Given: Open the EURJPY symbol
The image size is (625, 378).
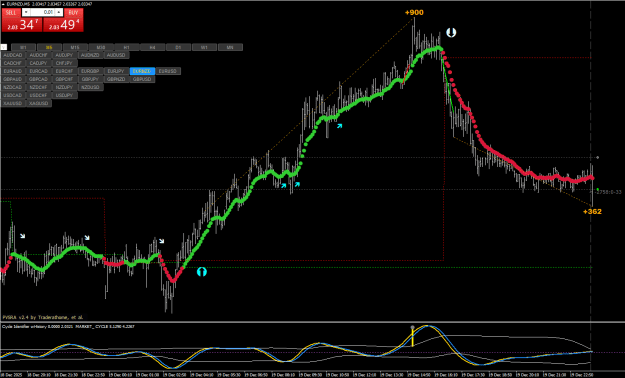Looking at the screenshot, I should 116,71.
